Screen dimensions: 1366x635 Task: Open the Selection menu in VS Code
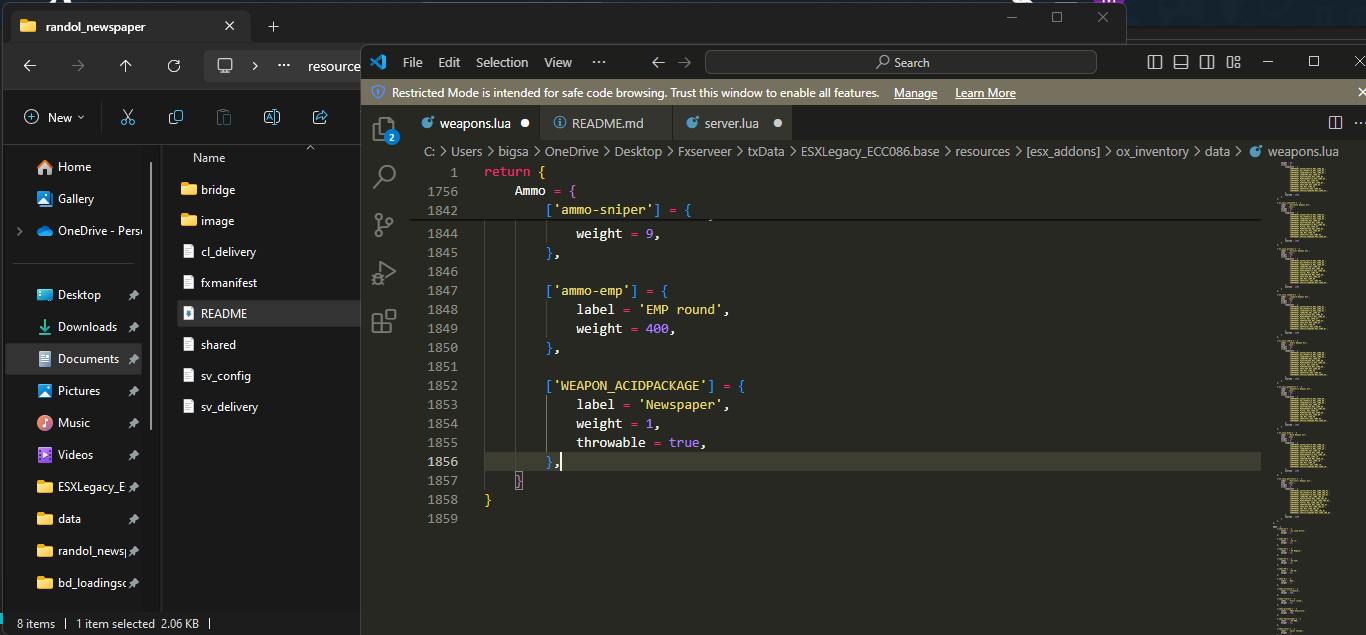tap(501, 61)
